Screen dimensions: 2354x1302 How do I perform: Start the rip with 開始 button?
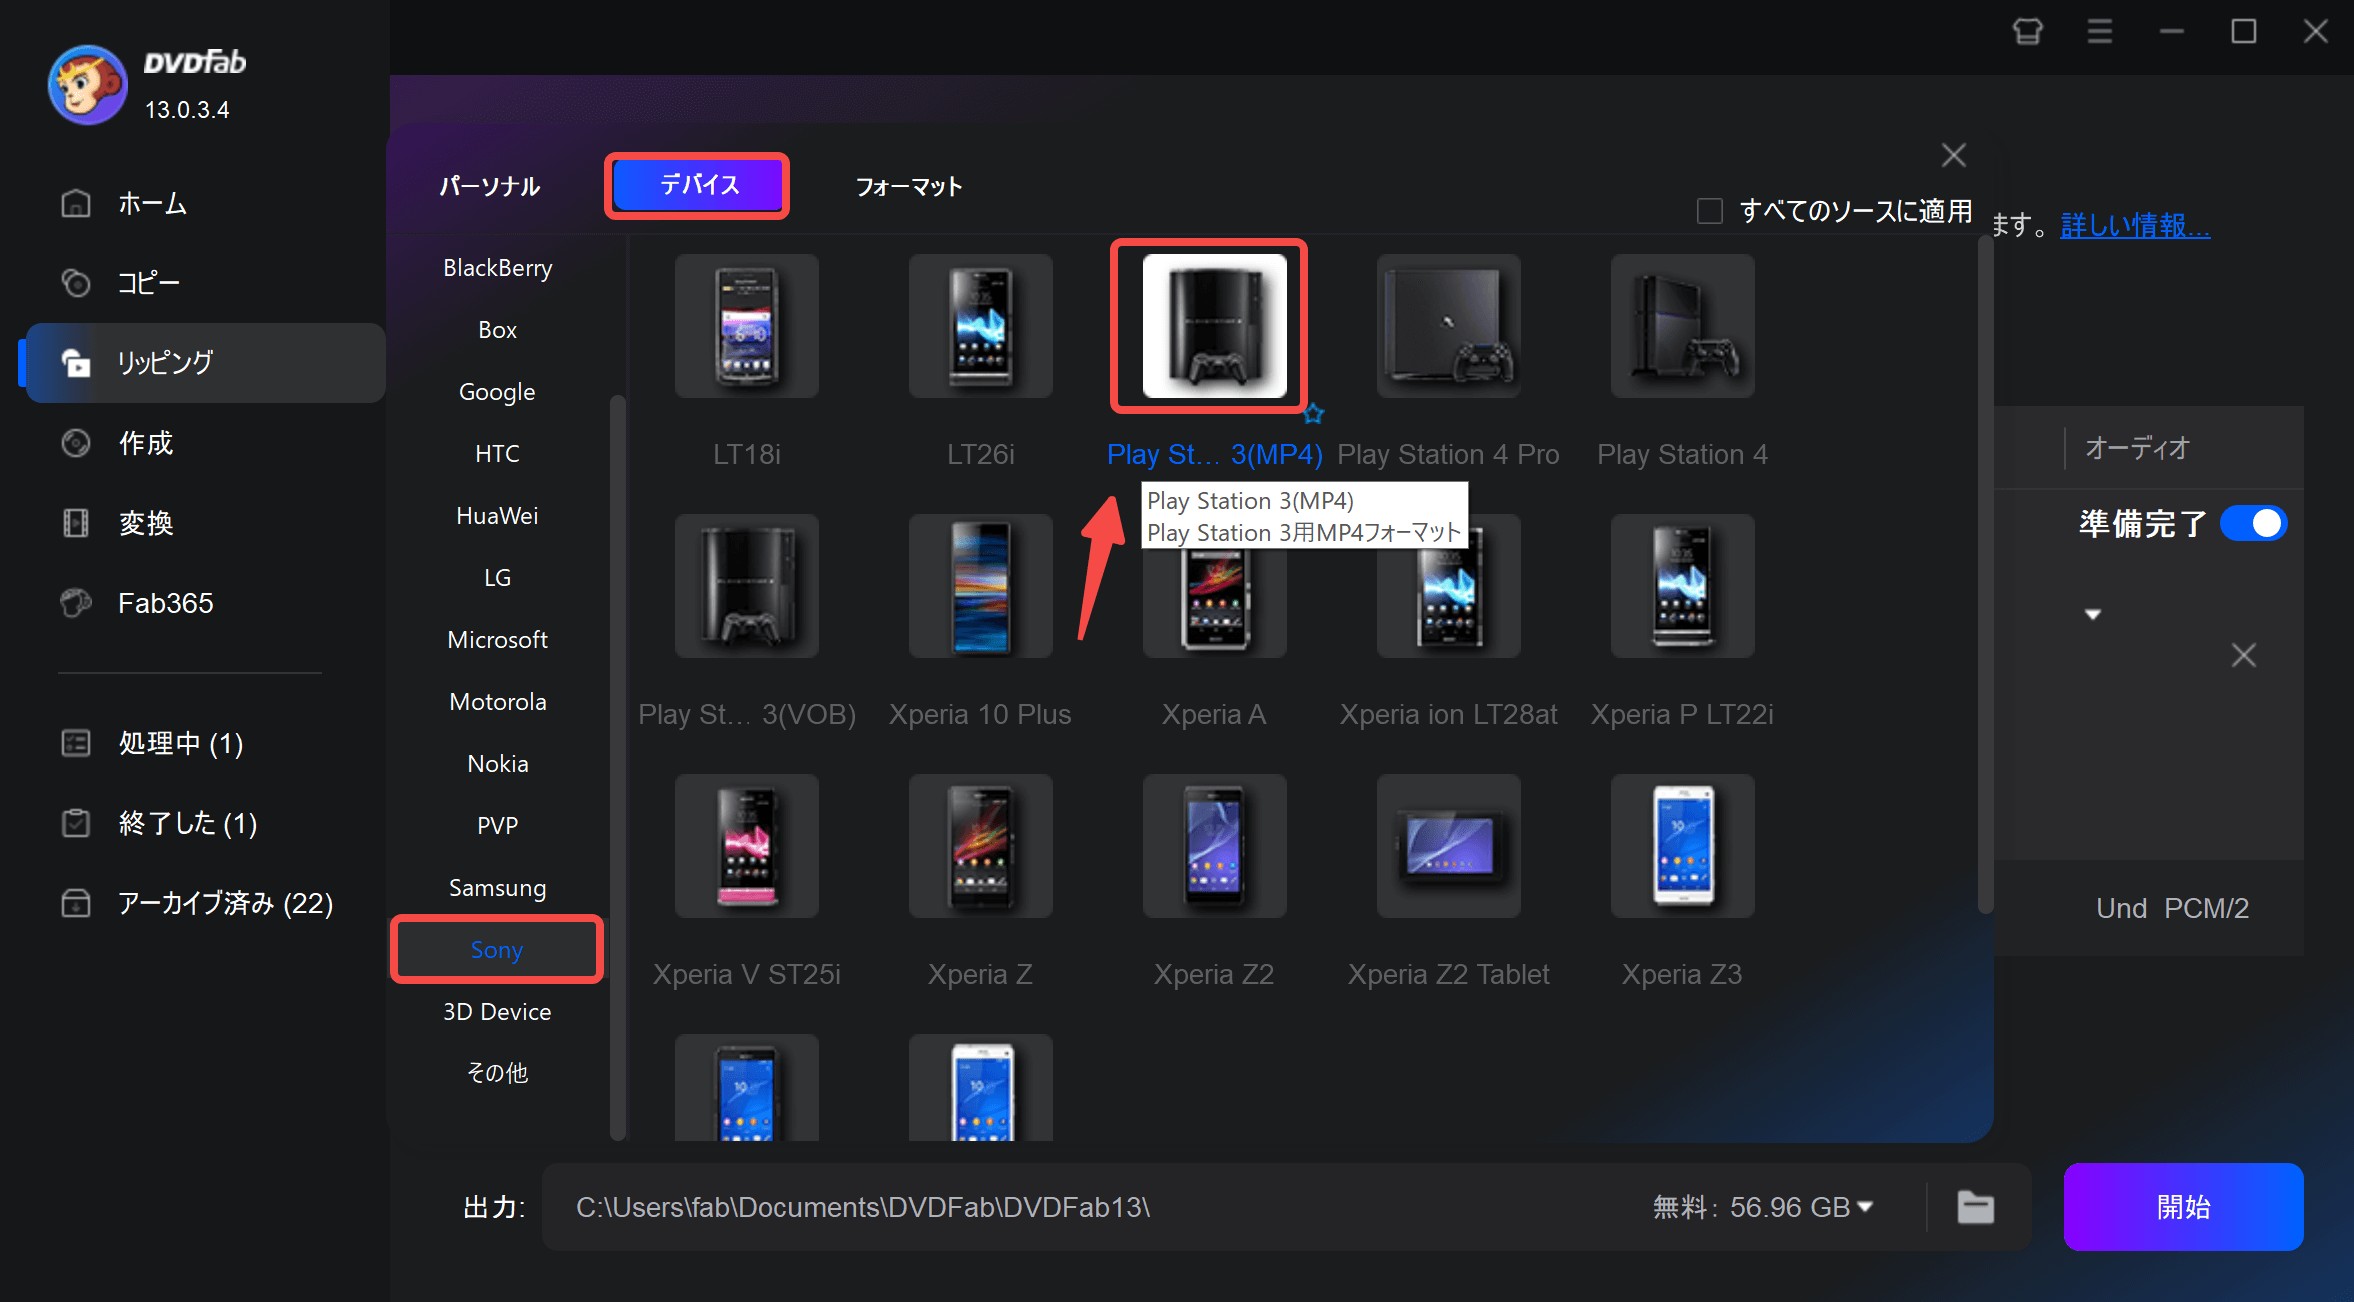(2183, 1207)
